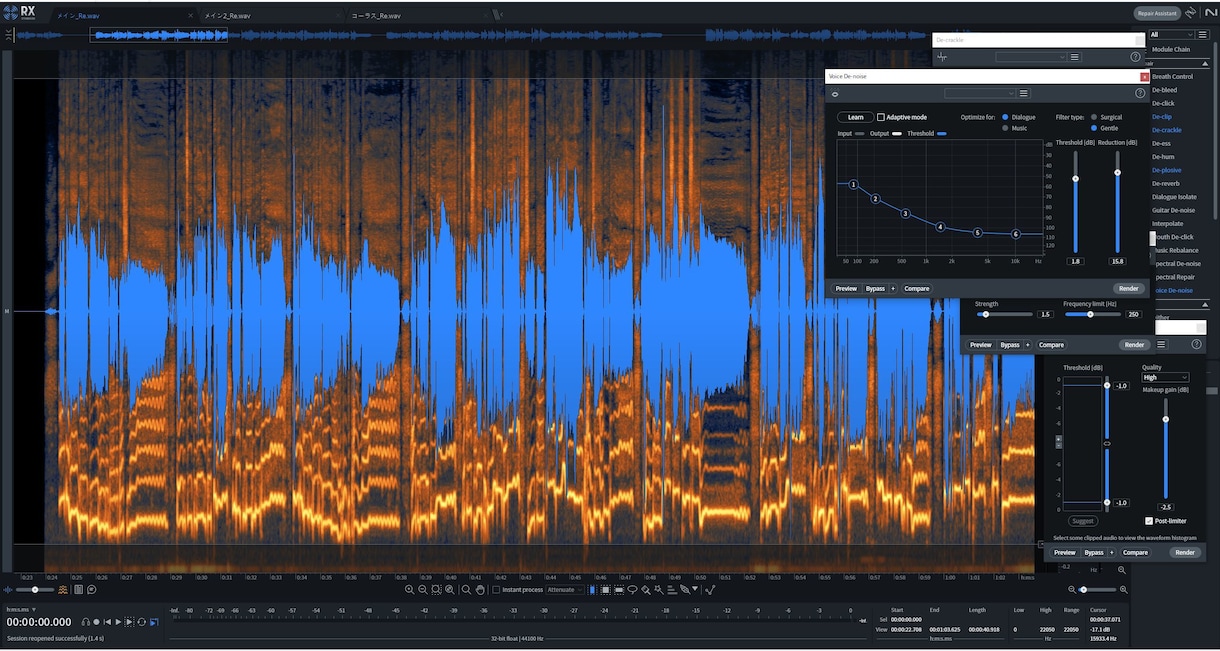Viewport: 1220px width, 651px height.
Task: Open Voice De-noise preset menu icon
Action: [1024, 93]
